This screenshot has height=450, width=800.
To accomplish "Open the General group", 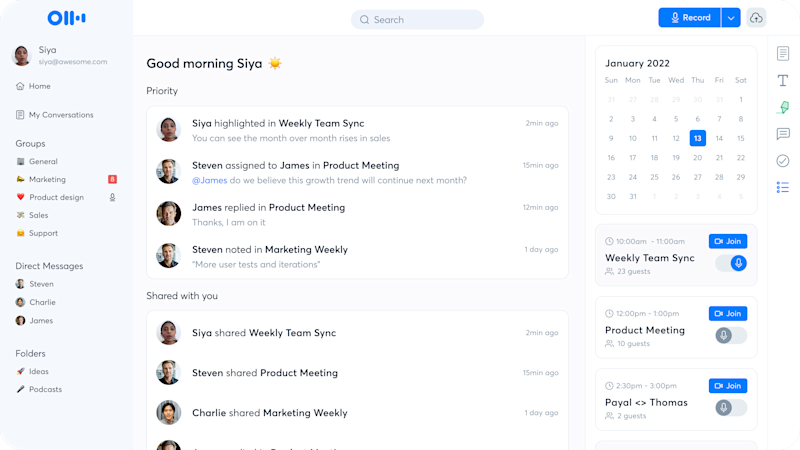I will click(x=43, y=161).
